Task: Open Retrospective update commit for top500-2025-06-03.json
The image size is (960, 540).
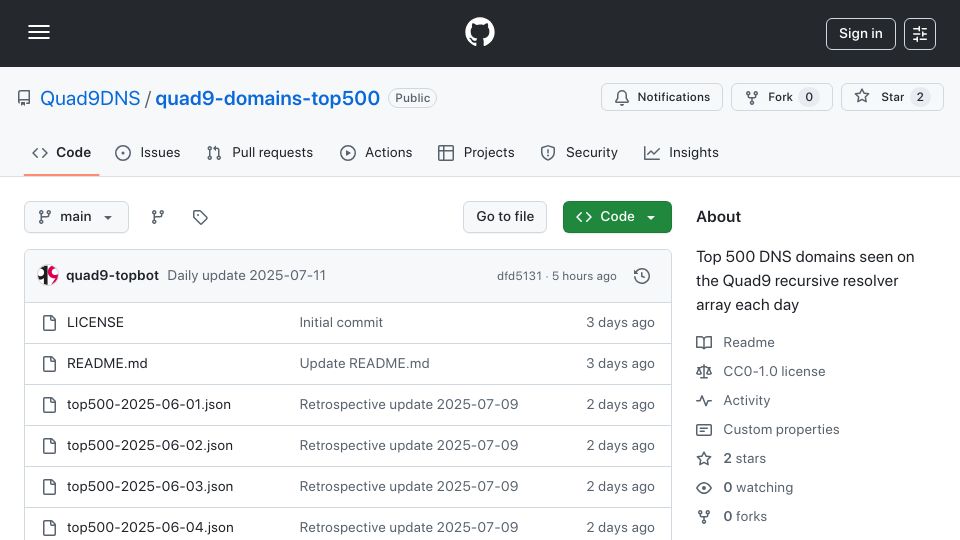Action: [x=408, y=487]
